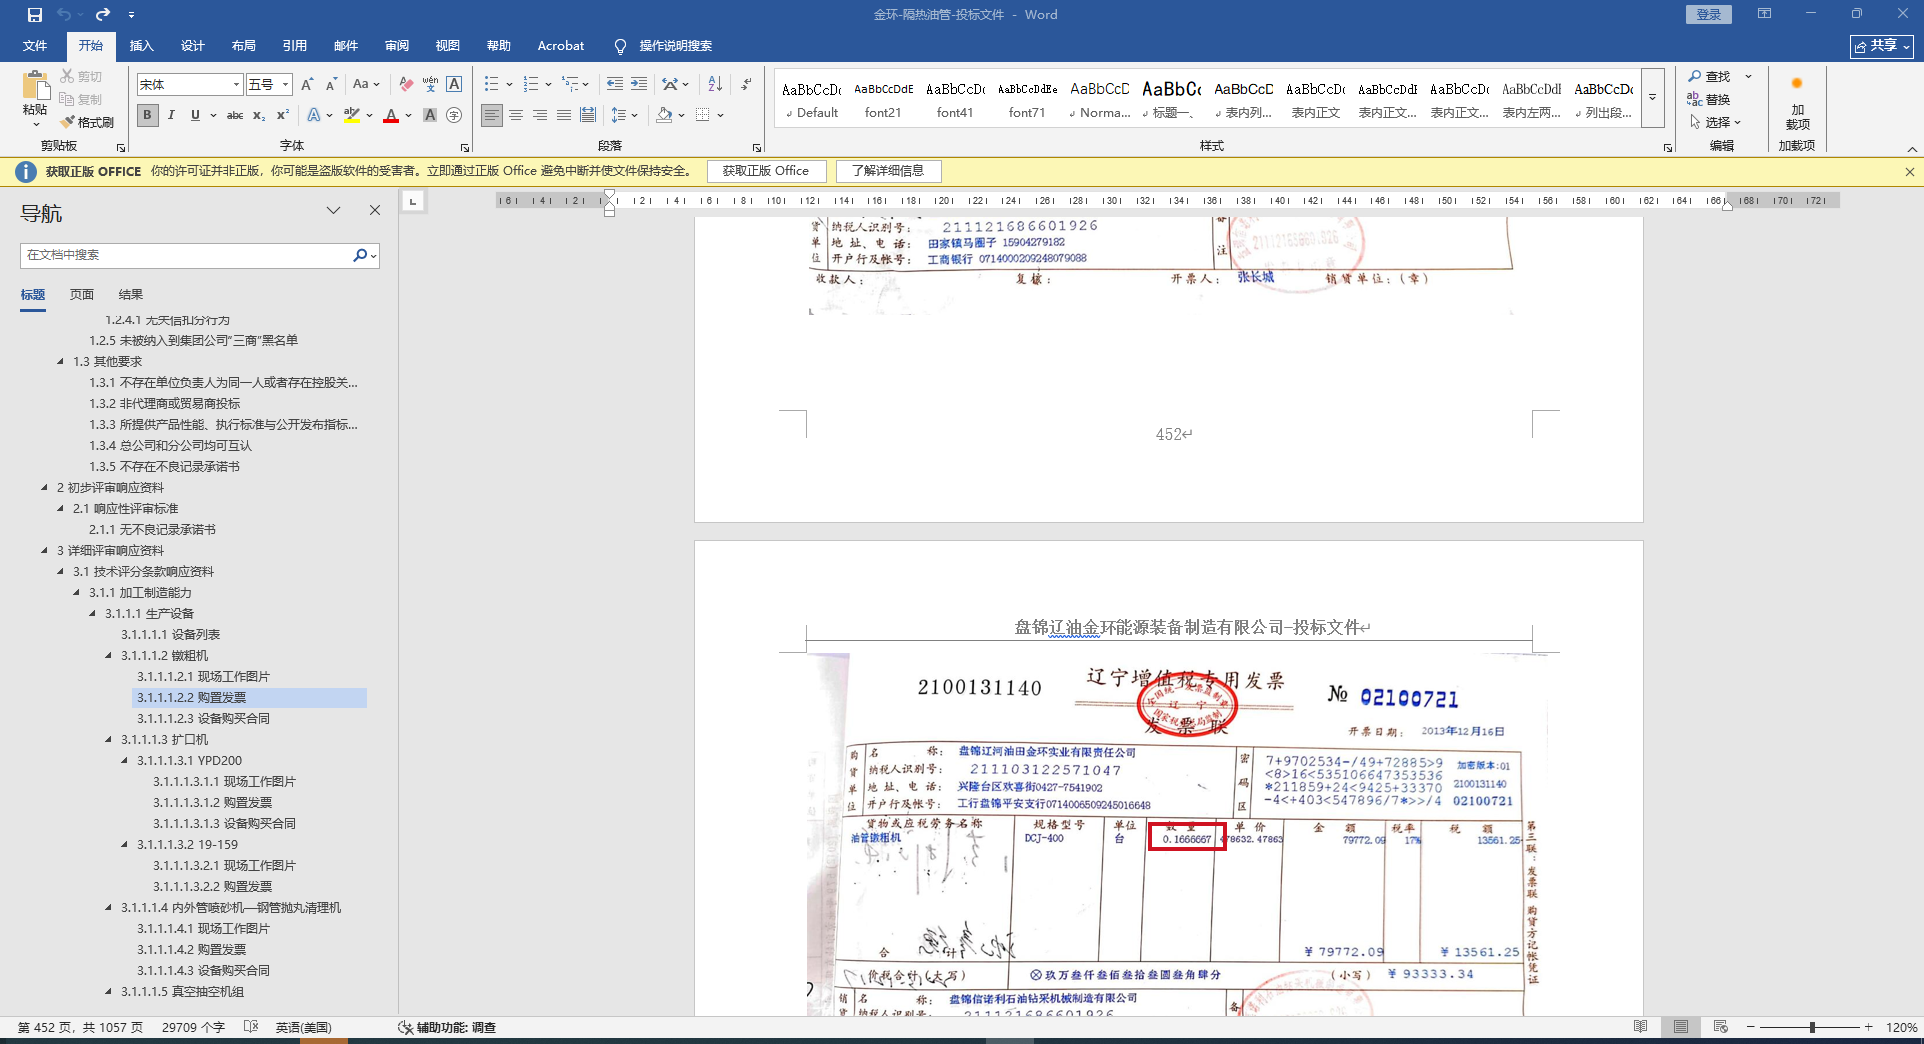Image resolution: width=1924 pixels, height=1044 pixels.
Task: Align the paragraph to the right
Action: pos(540,115)
